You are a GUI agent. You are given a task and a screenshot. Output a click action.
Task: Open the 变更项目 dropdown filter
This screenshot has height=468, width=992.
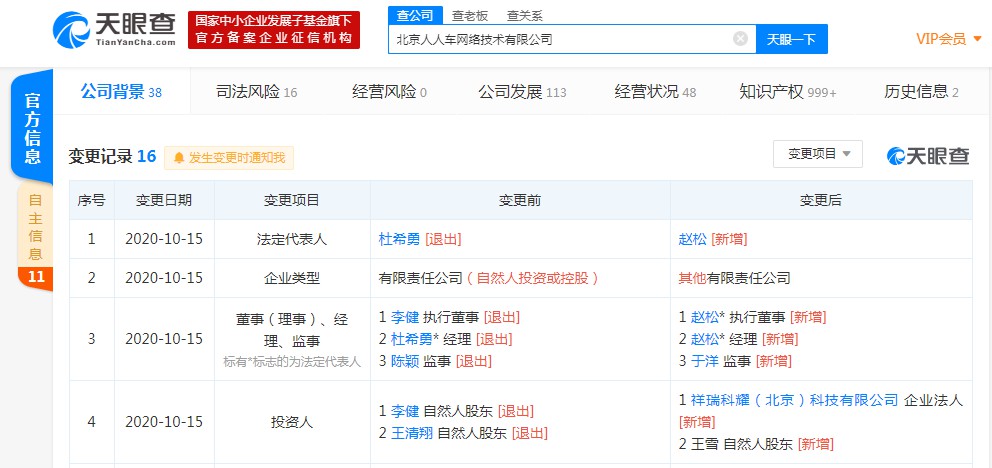pos(817,154)
